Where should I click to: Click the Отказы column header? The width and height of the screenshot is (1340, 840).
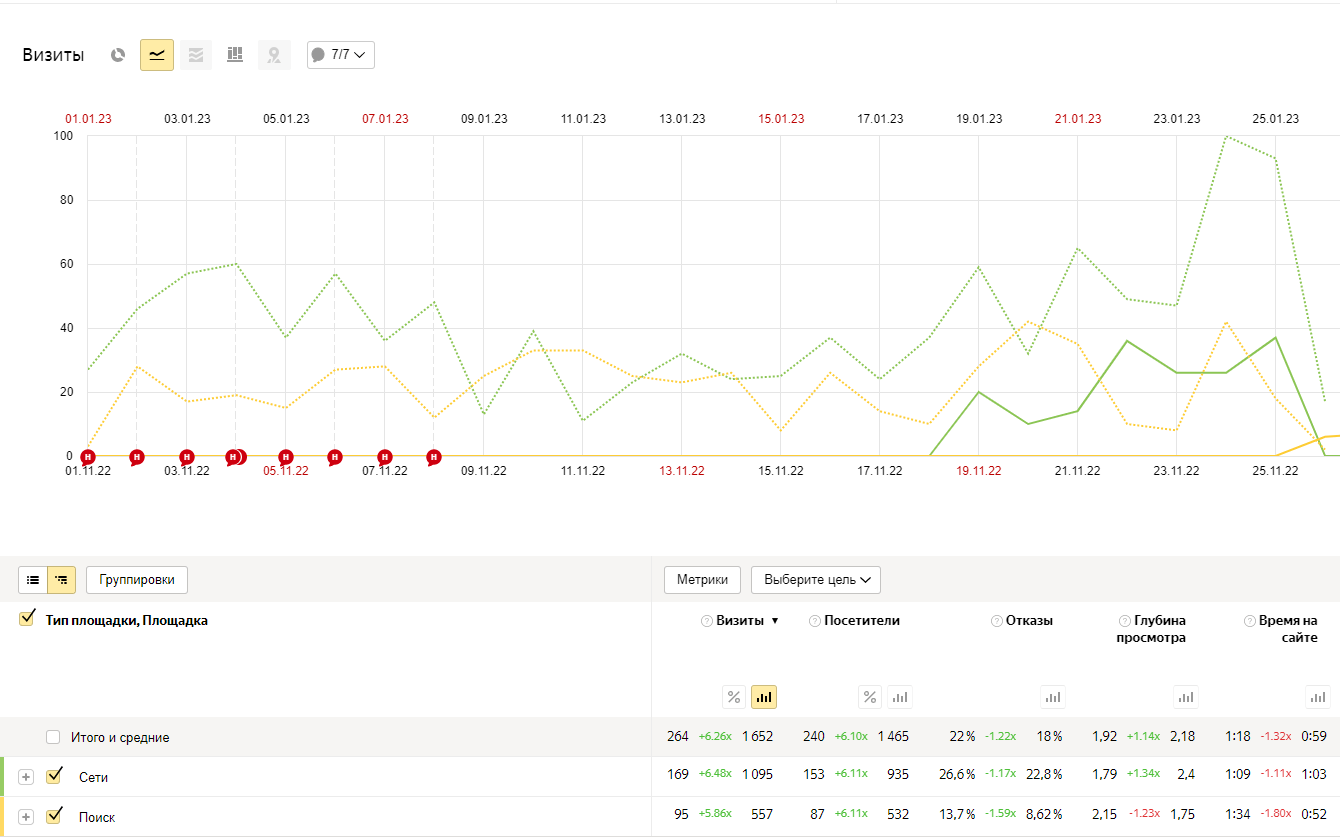coord(1029,621)
